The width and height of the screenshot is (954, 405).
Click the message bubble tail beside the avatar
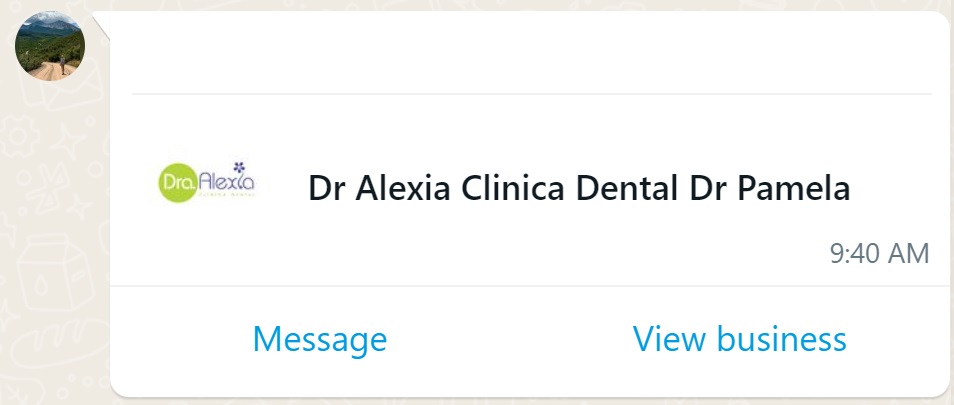pyautogui.click(x=101, y=20)
